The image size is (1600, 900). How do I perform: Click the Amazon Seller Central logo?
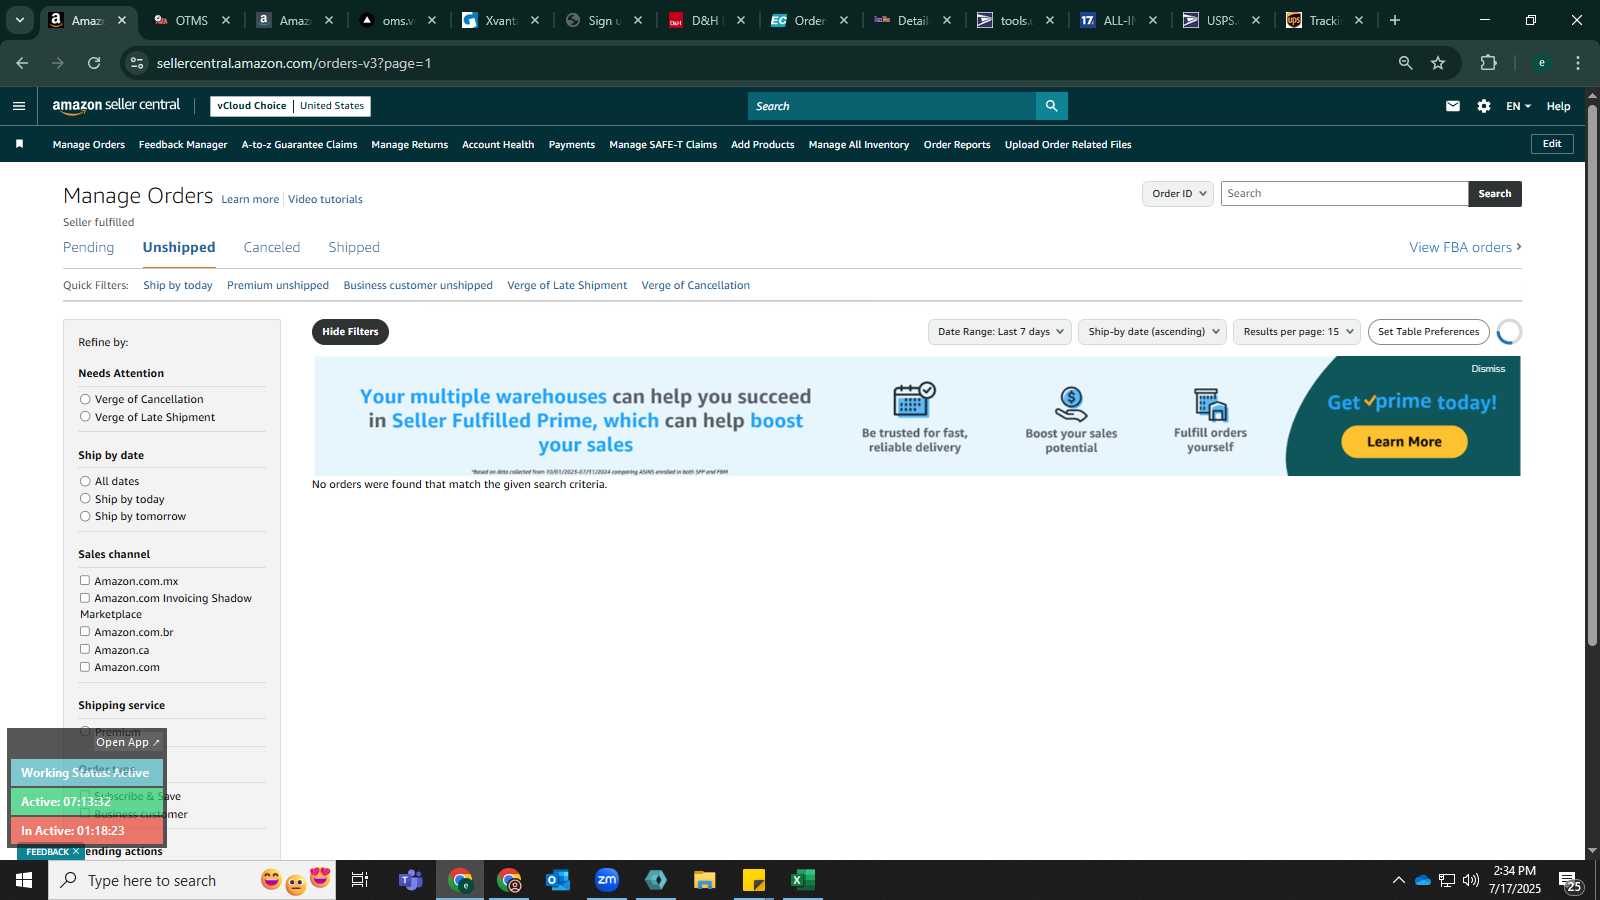coord(116,106)
